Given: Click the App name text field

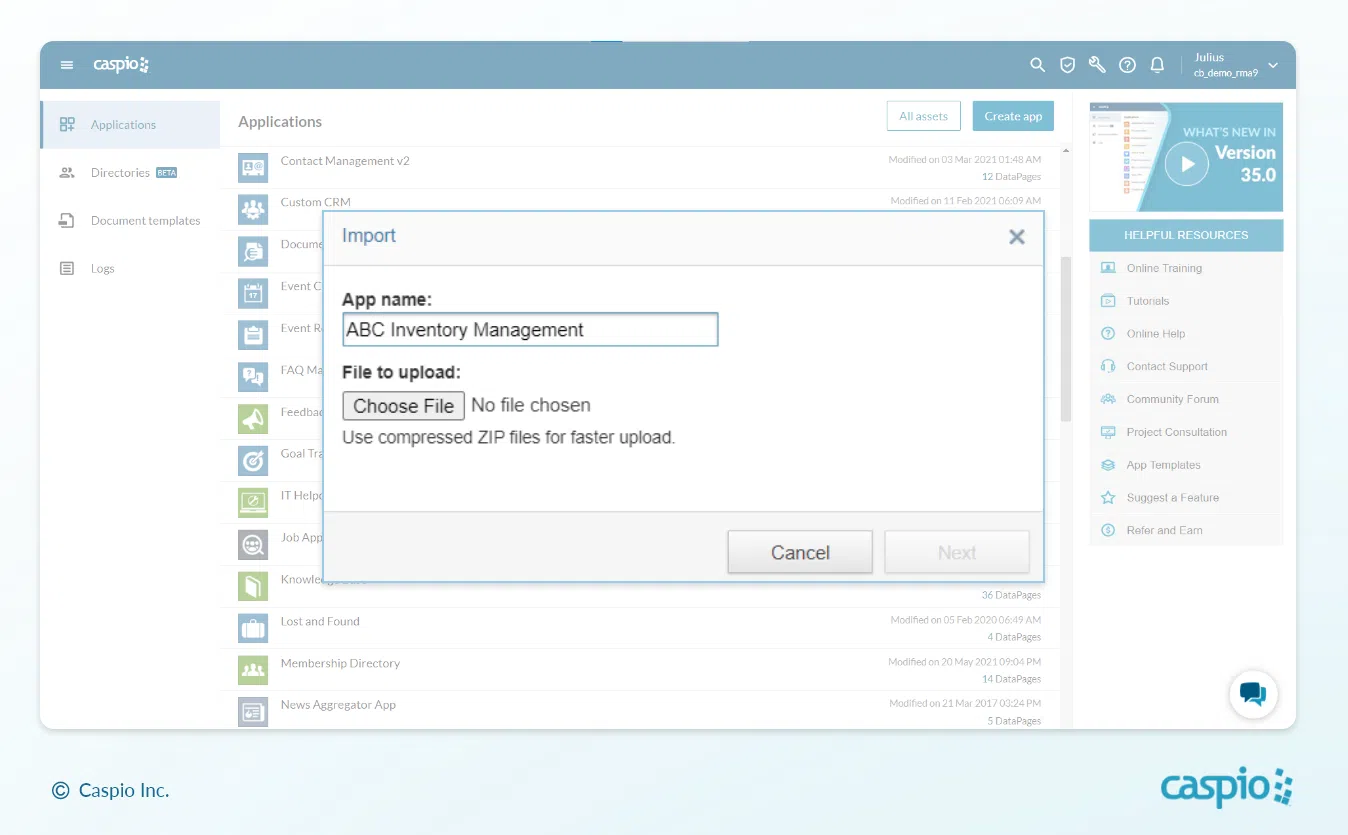Looking at the screenshot, I should click(530, 330).
